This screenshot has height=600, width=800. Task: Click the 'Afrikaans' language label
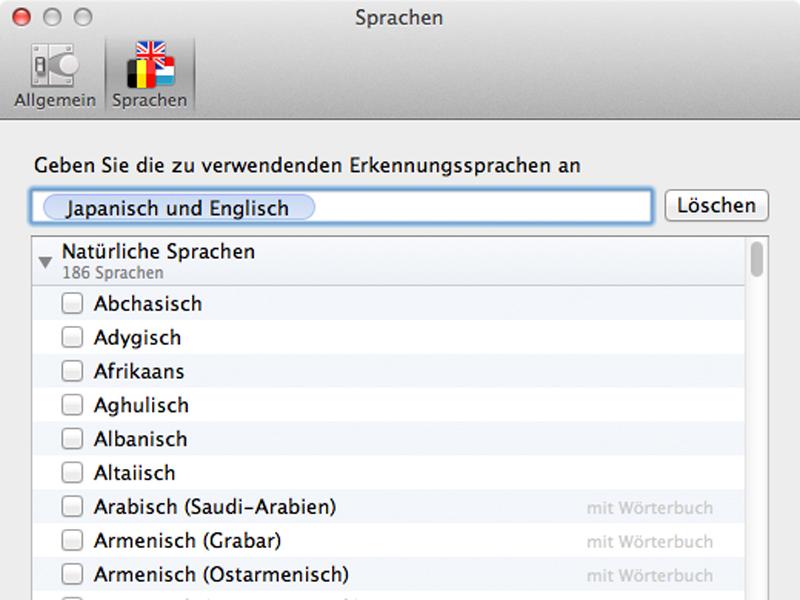click(139, 371)
